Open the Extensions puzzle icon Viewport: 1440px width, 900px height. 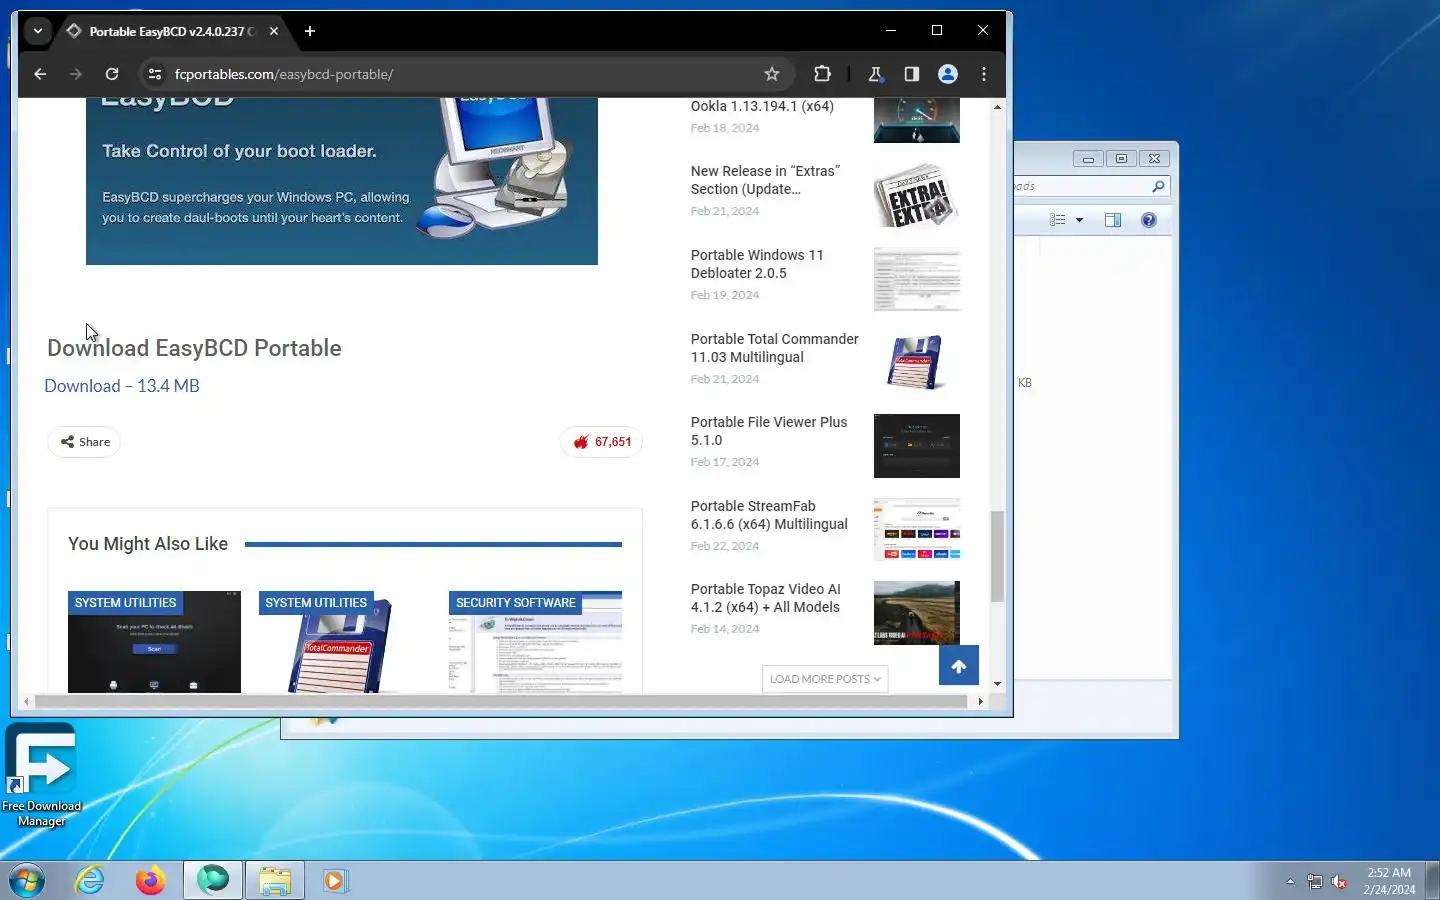coord(822,74)
